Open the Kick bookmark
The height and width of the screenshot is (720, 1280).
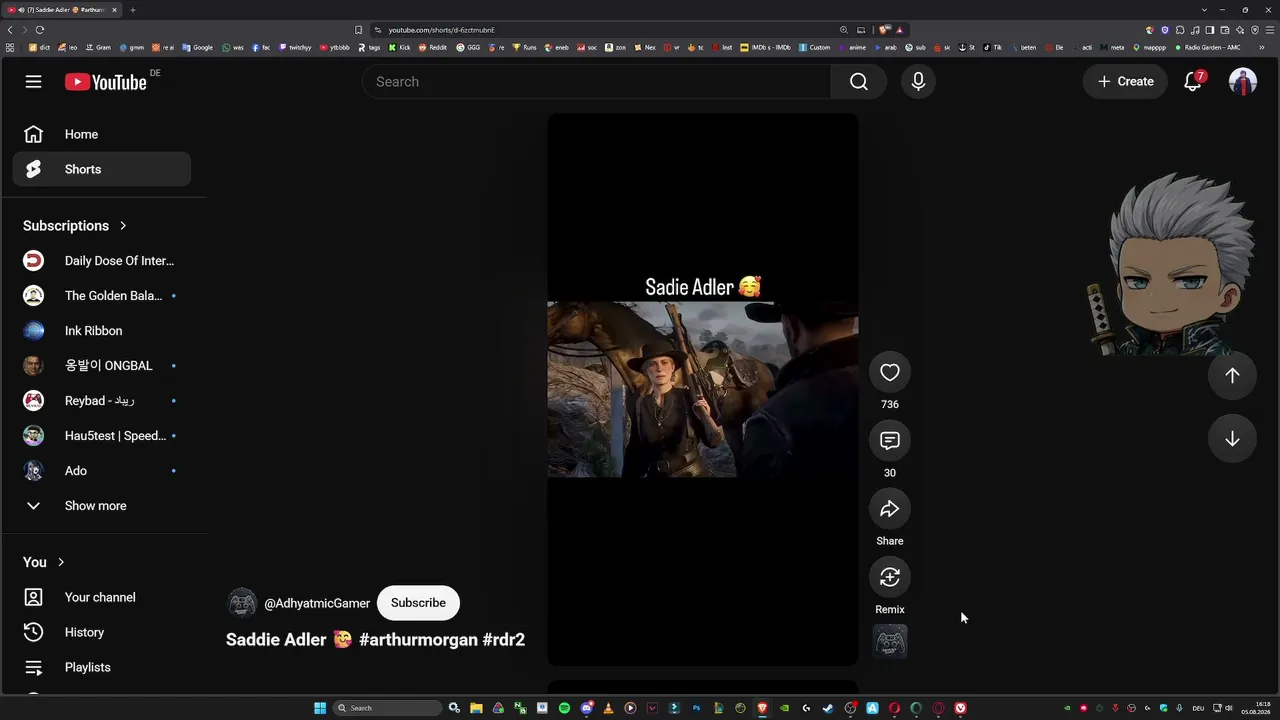(400, 47)
